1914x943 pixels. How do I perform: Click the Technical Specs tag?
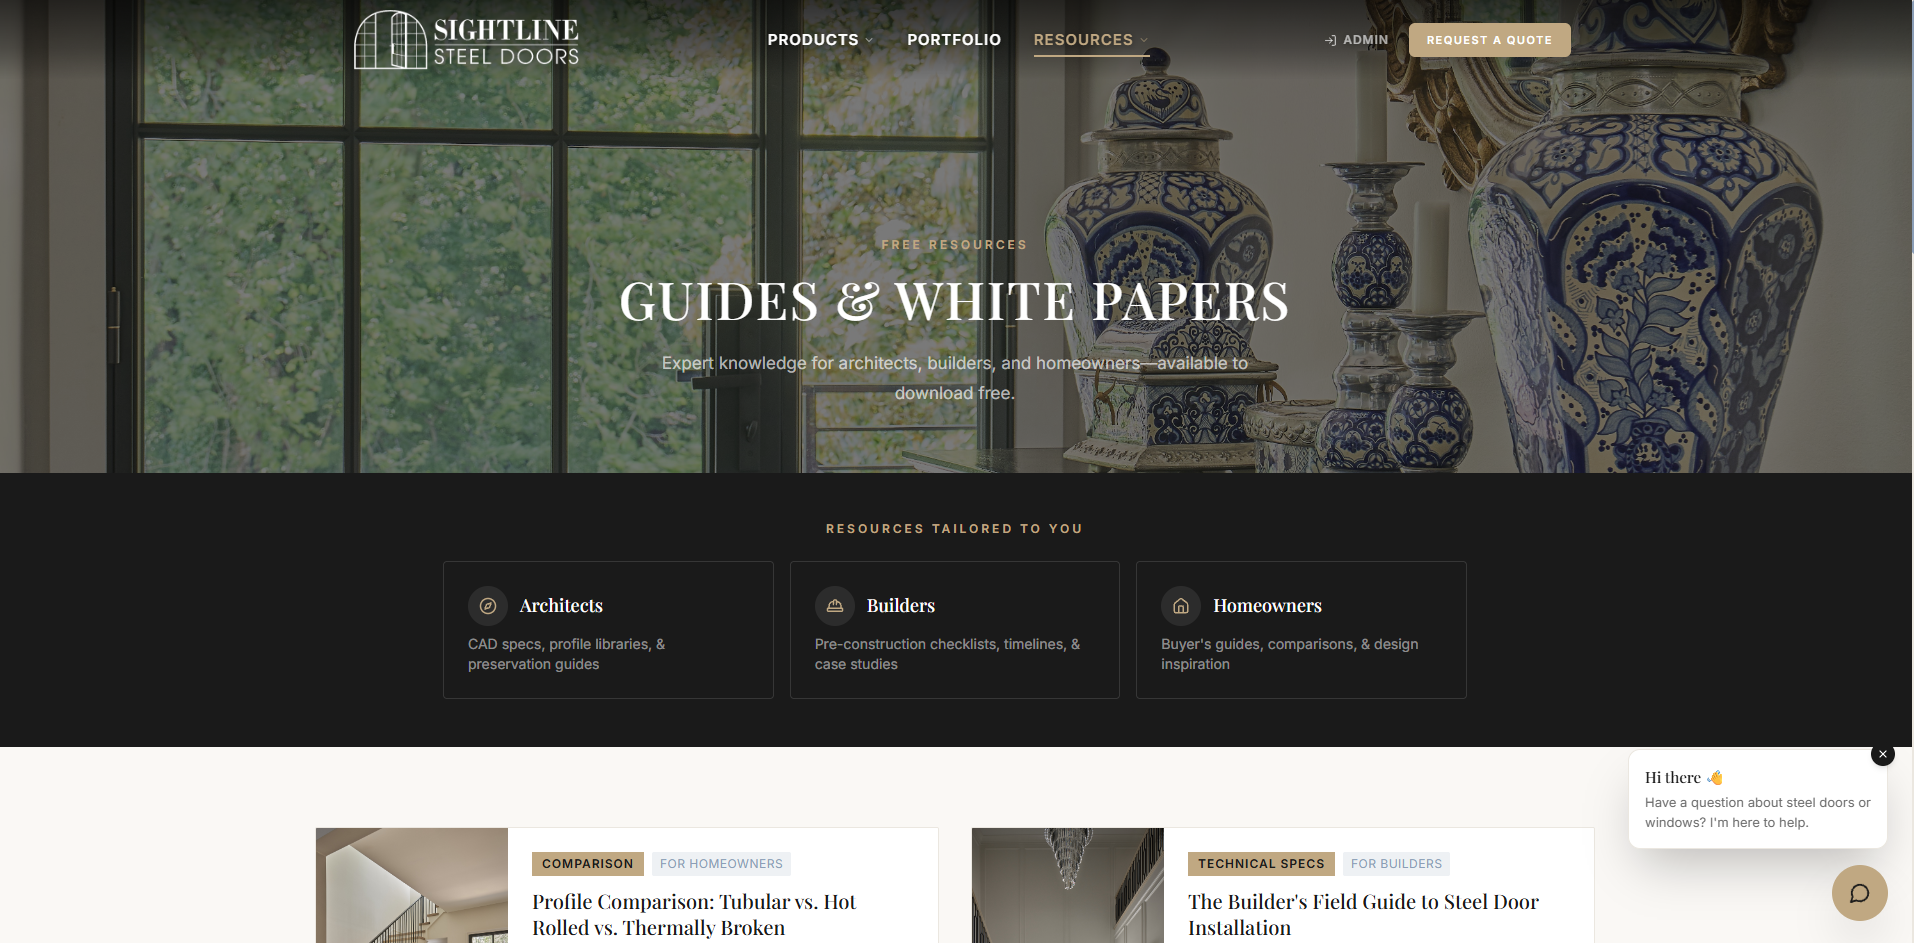point(1261,864)
